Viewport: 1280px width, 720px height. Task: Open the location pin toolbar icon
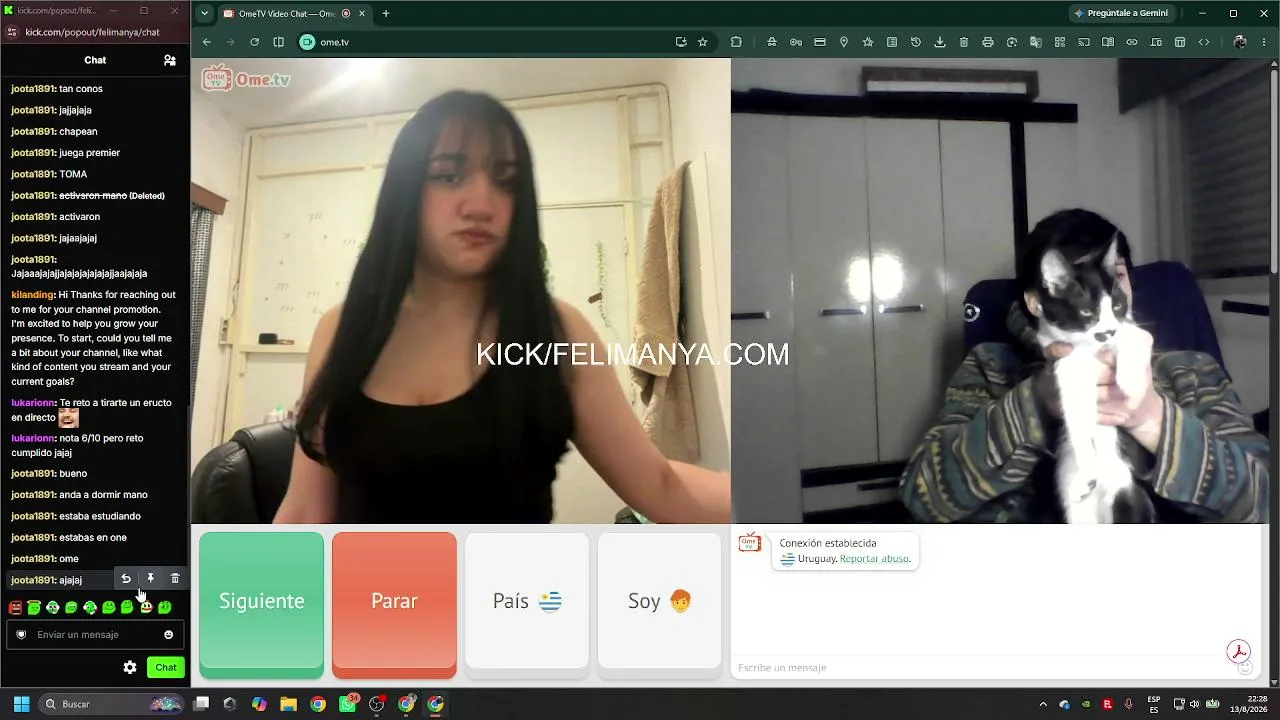844,42
